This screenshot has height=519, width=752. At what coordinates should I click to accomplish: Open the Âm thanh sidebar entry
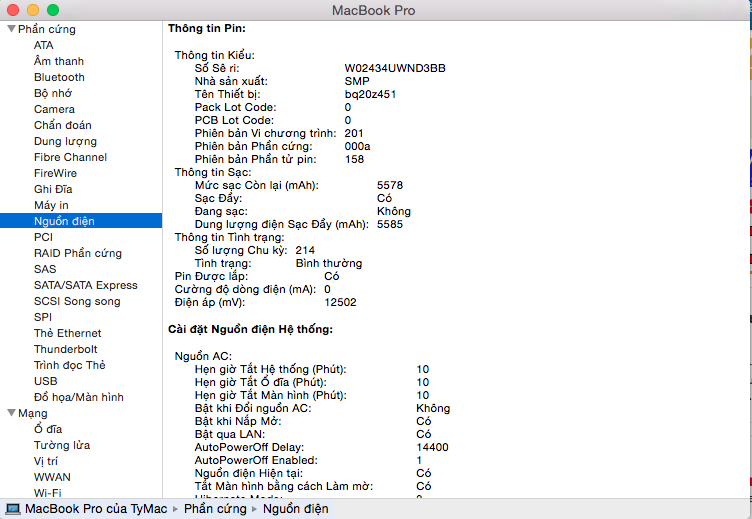coord(59,61)
